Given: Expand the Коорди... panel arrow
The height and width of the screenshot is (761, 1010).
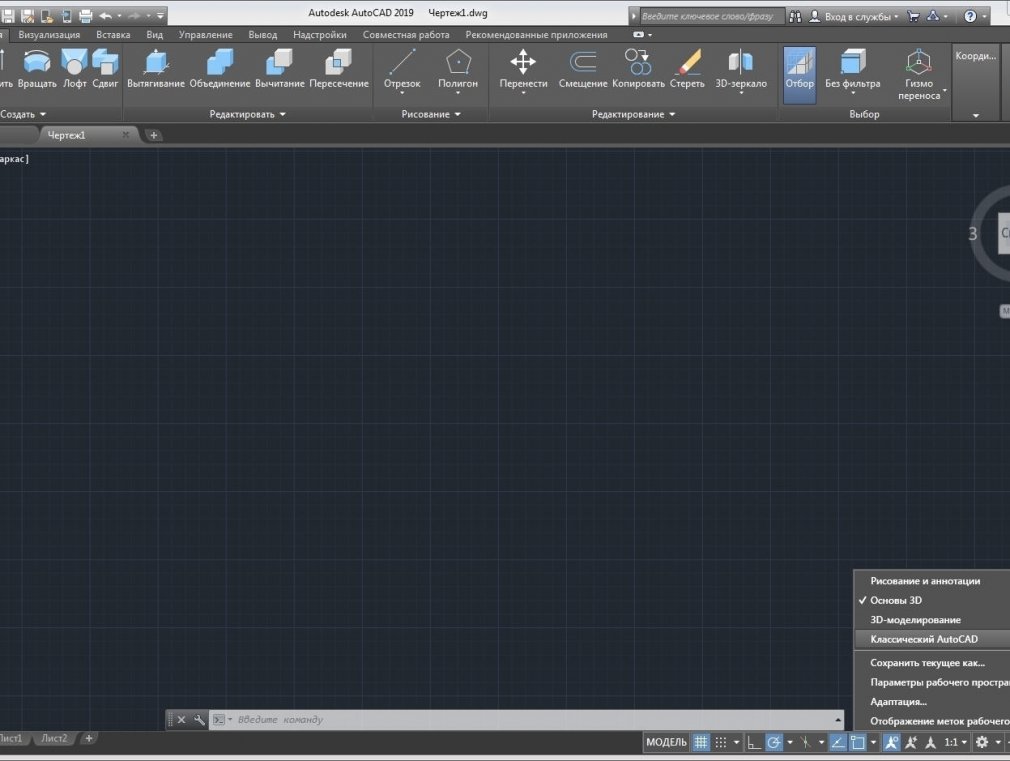Looking at the screenshot, I should pos(976,115).
